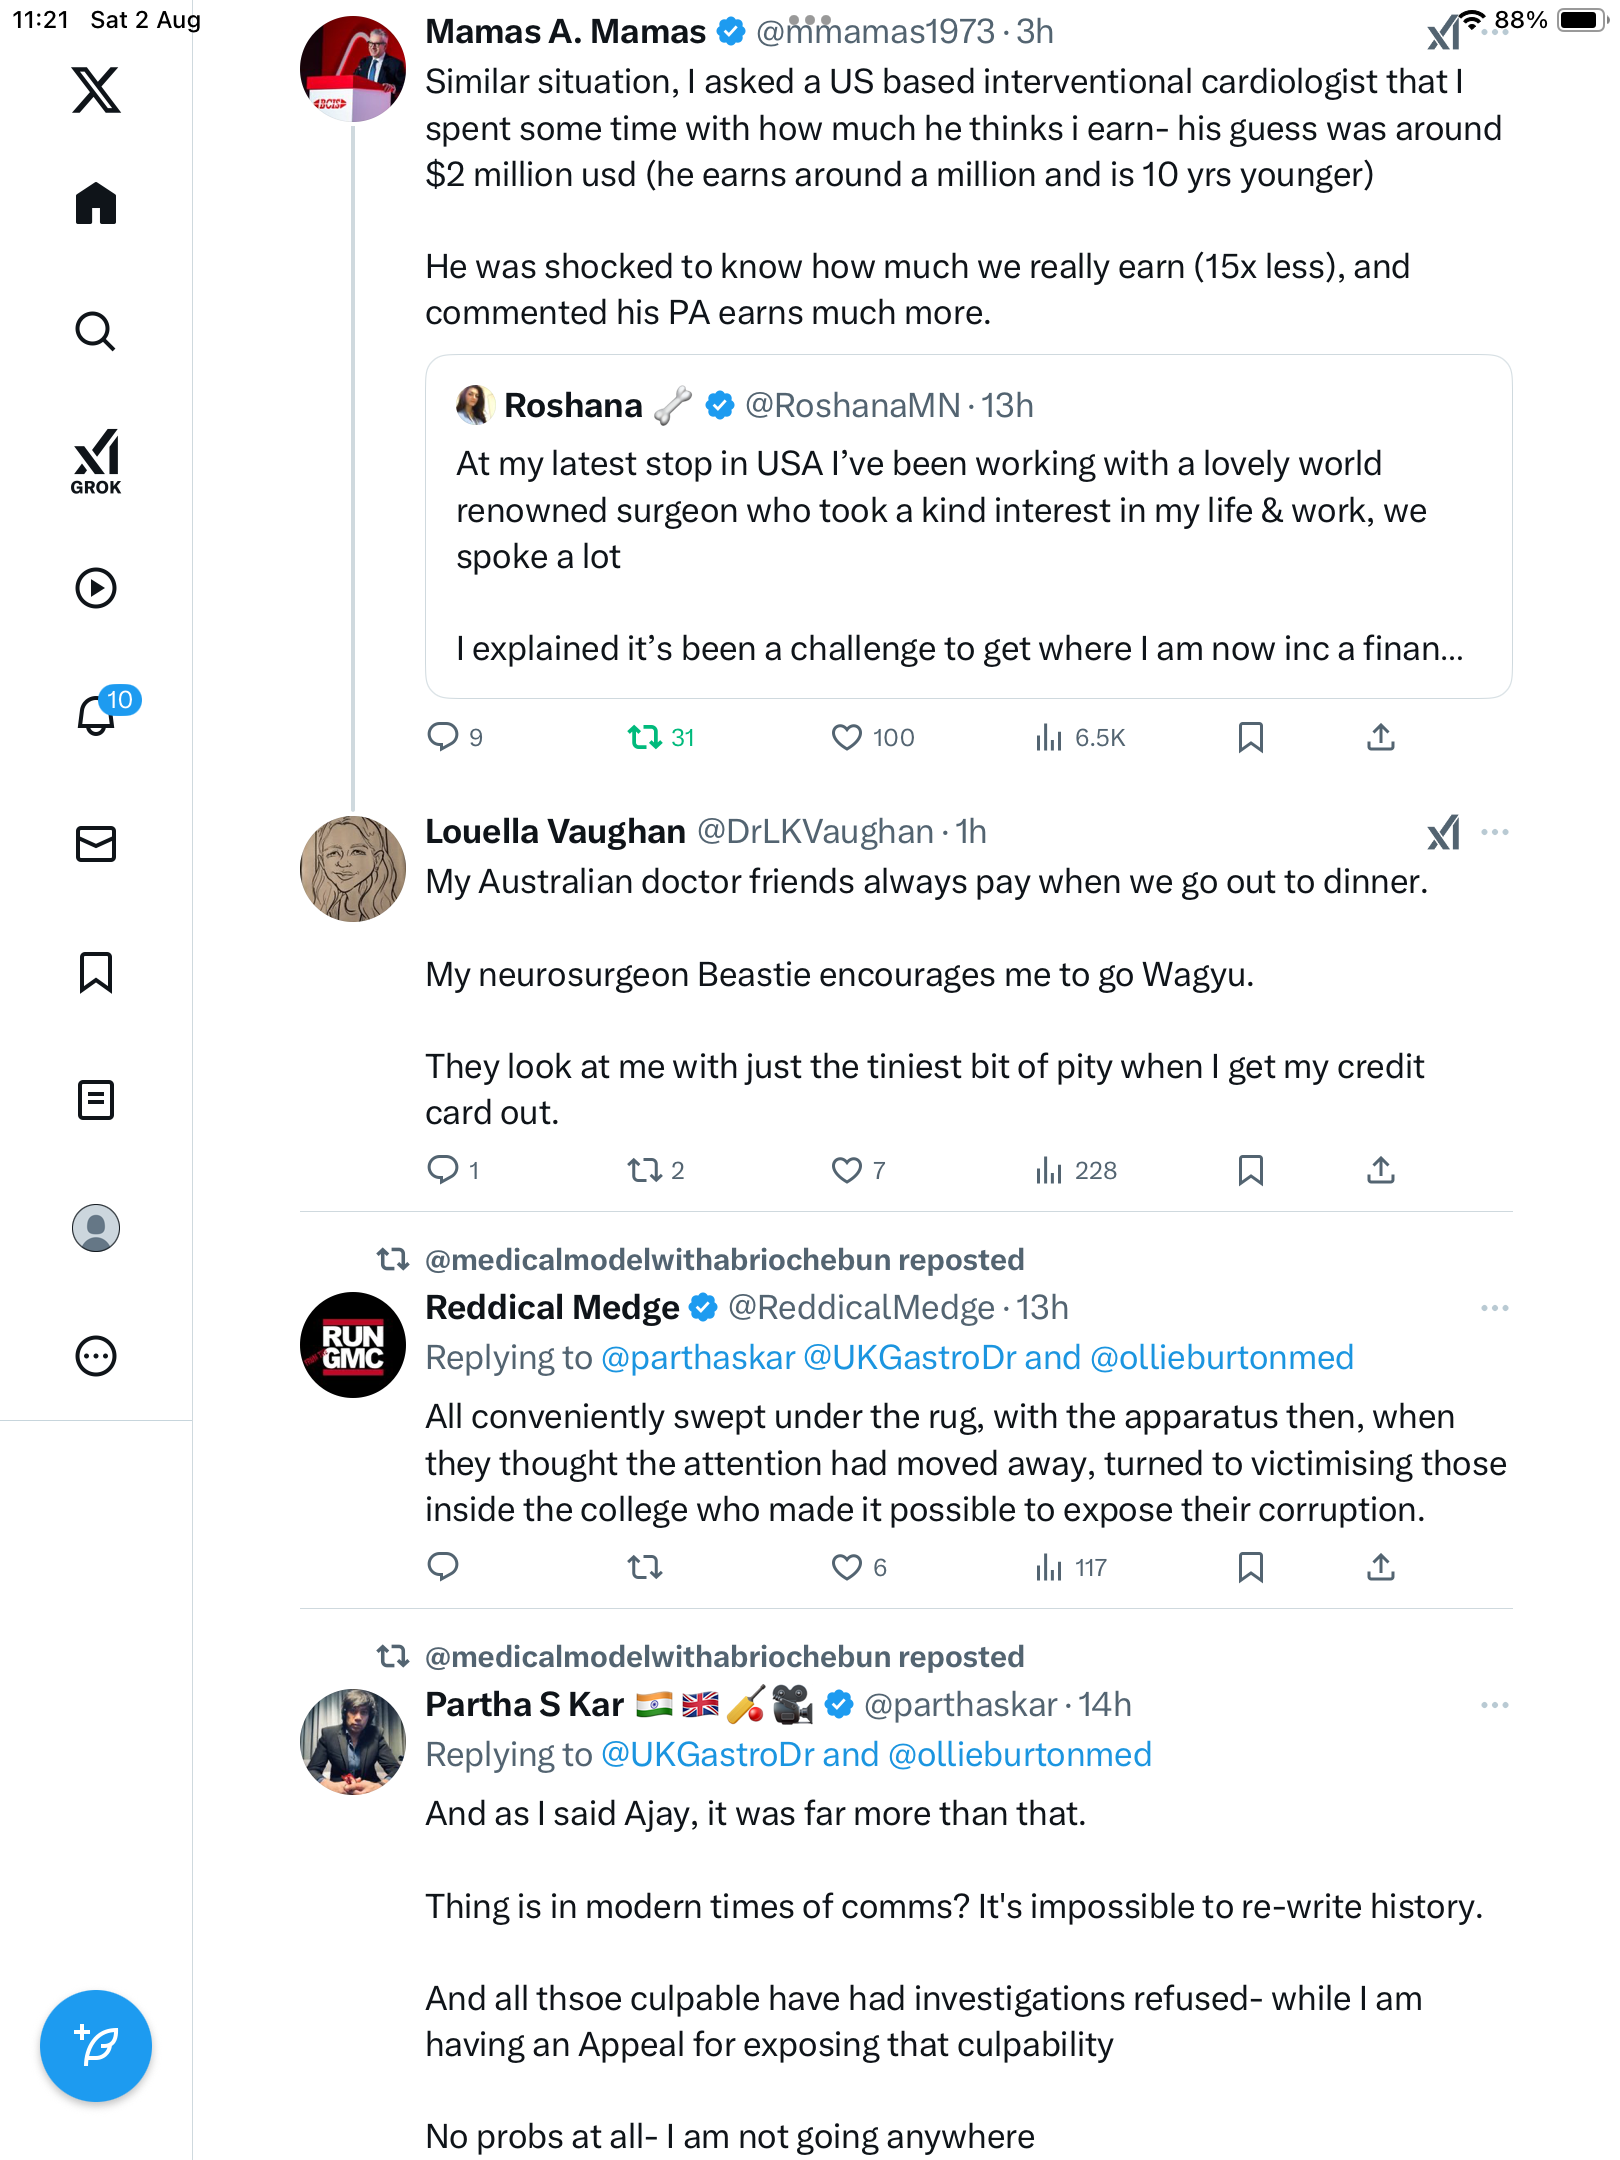The width and height of the screenshot is (1620, 2160).
Task: Open the @ollieburtonmed link in Partha's reply
Action: pyautogui.click(x=1020, y=1755)
